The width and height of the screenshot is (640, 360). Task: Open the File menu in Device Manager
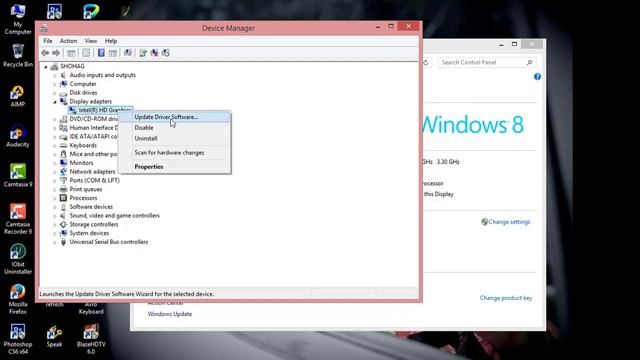(x=48, y=41)
